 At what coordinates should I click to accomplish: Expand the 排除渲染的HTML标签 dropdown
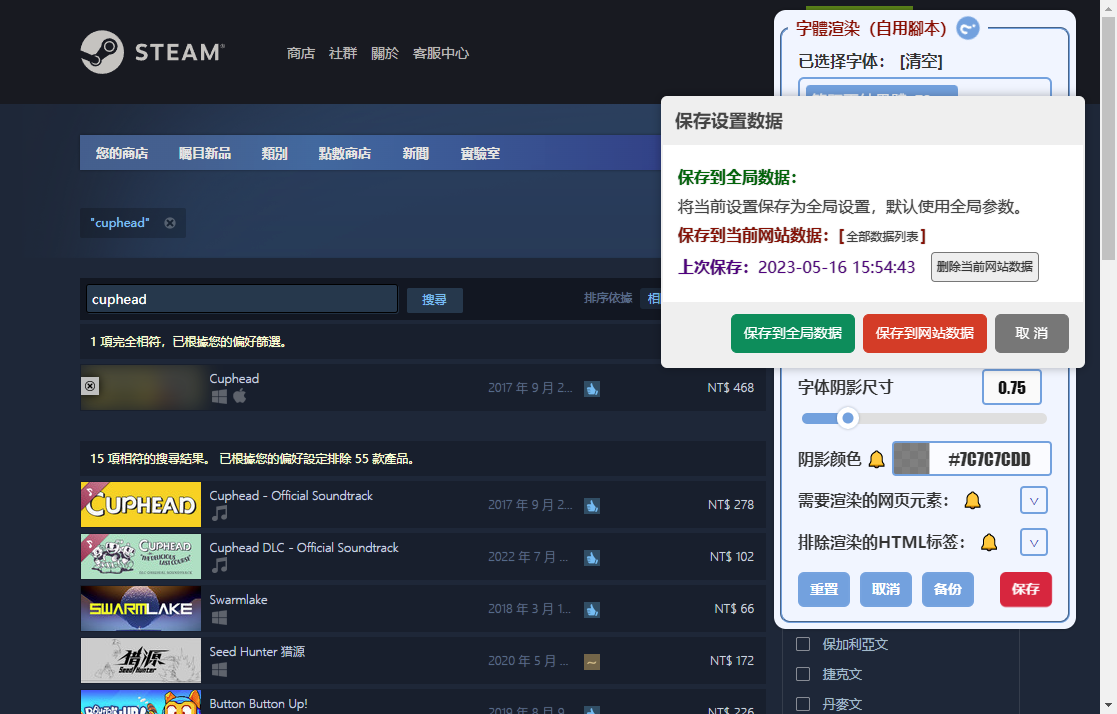point(1033,542)
